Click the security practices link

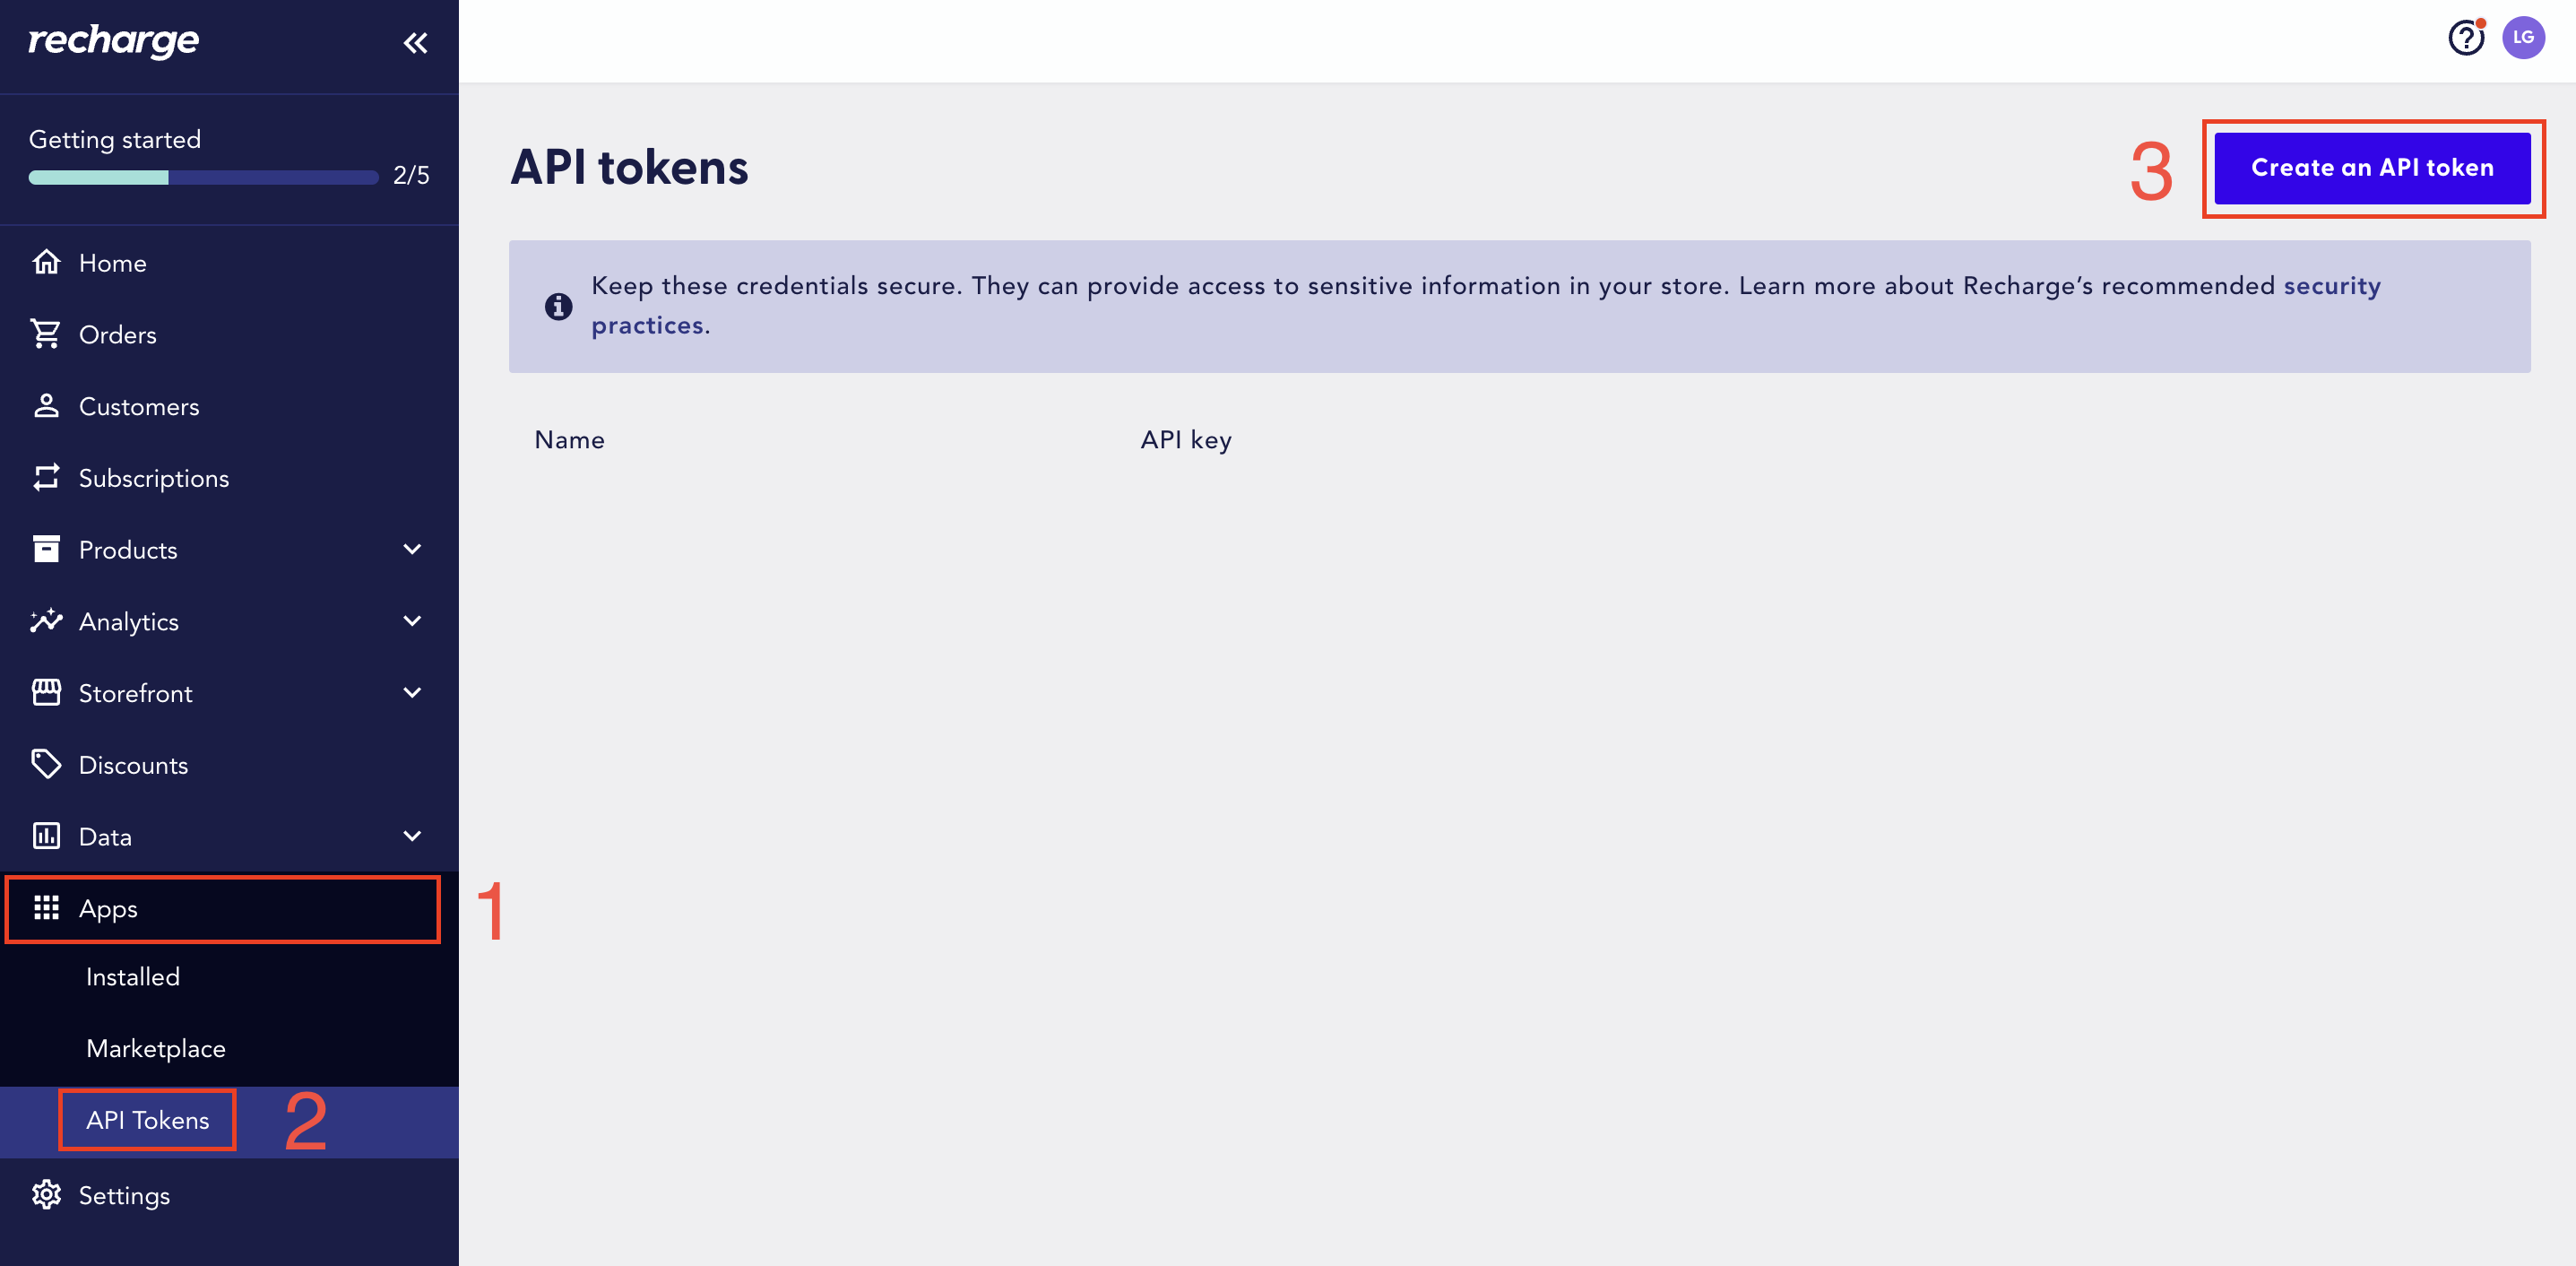645,324
